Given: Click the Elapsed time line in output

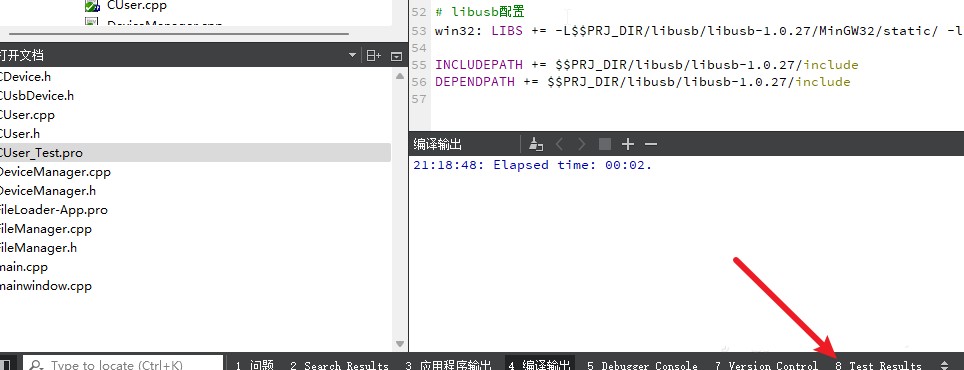Looking at the screenshot, I should click(x=532, y=165).
